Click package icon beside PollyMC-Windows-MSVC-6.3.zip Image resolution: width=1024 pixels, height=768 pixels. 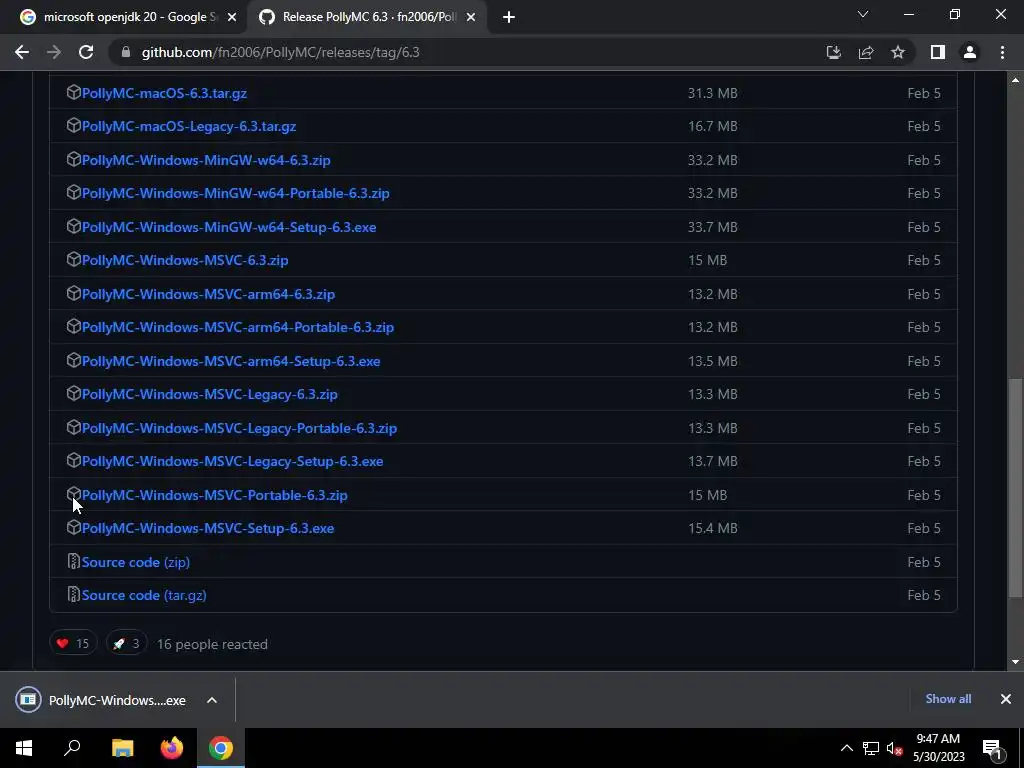pyautogui.click(x=74, y=259)
